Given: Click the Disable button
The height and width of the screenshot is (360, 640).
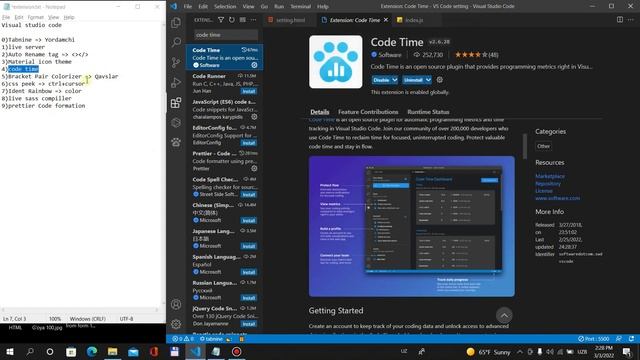Looking at the screenshot, I should (x=381, y=80).
